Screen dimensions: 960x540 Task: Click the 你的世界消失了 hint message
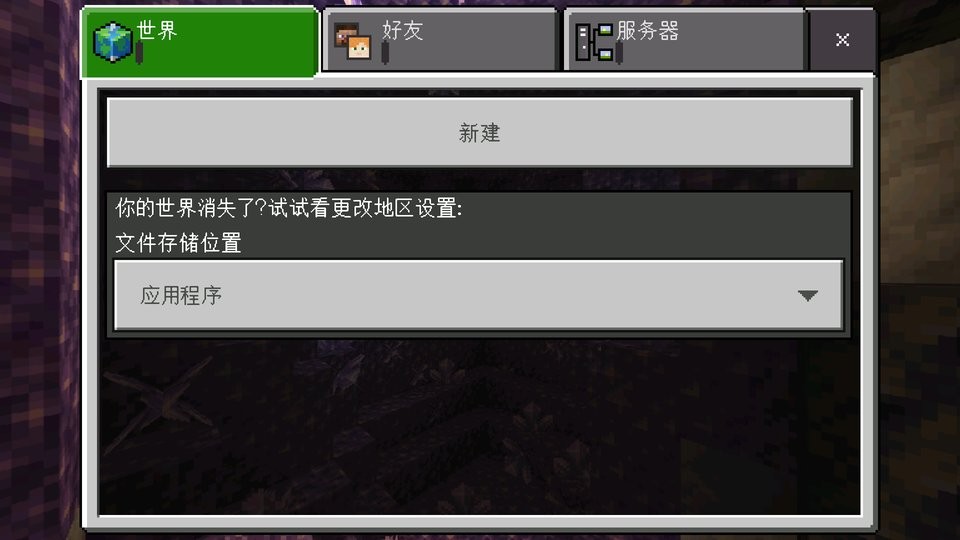coord(288,208)
